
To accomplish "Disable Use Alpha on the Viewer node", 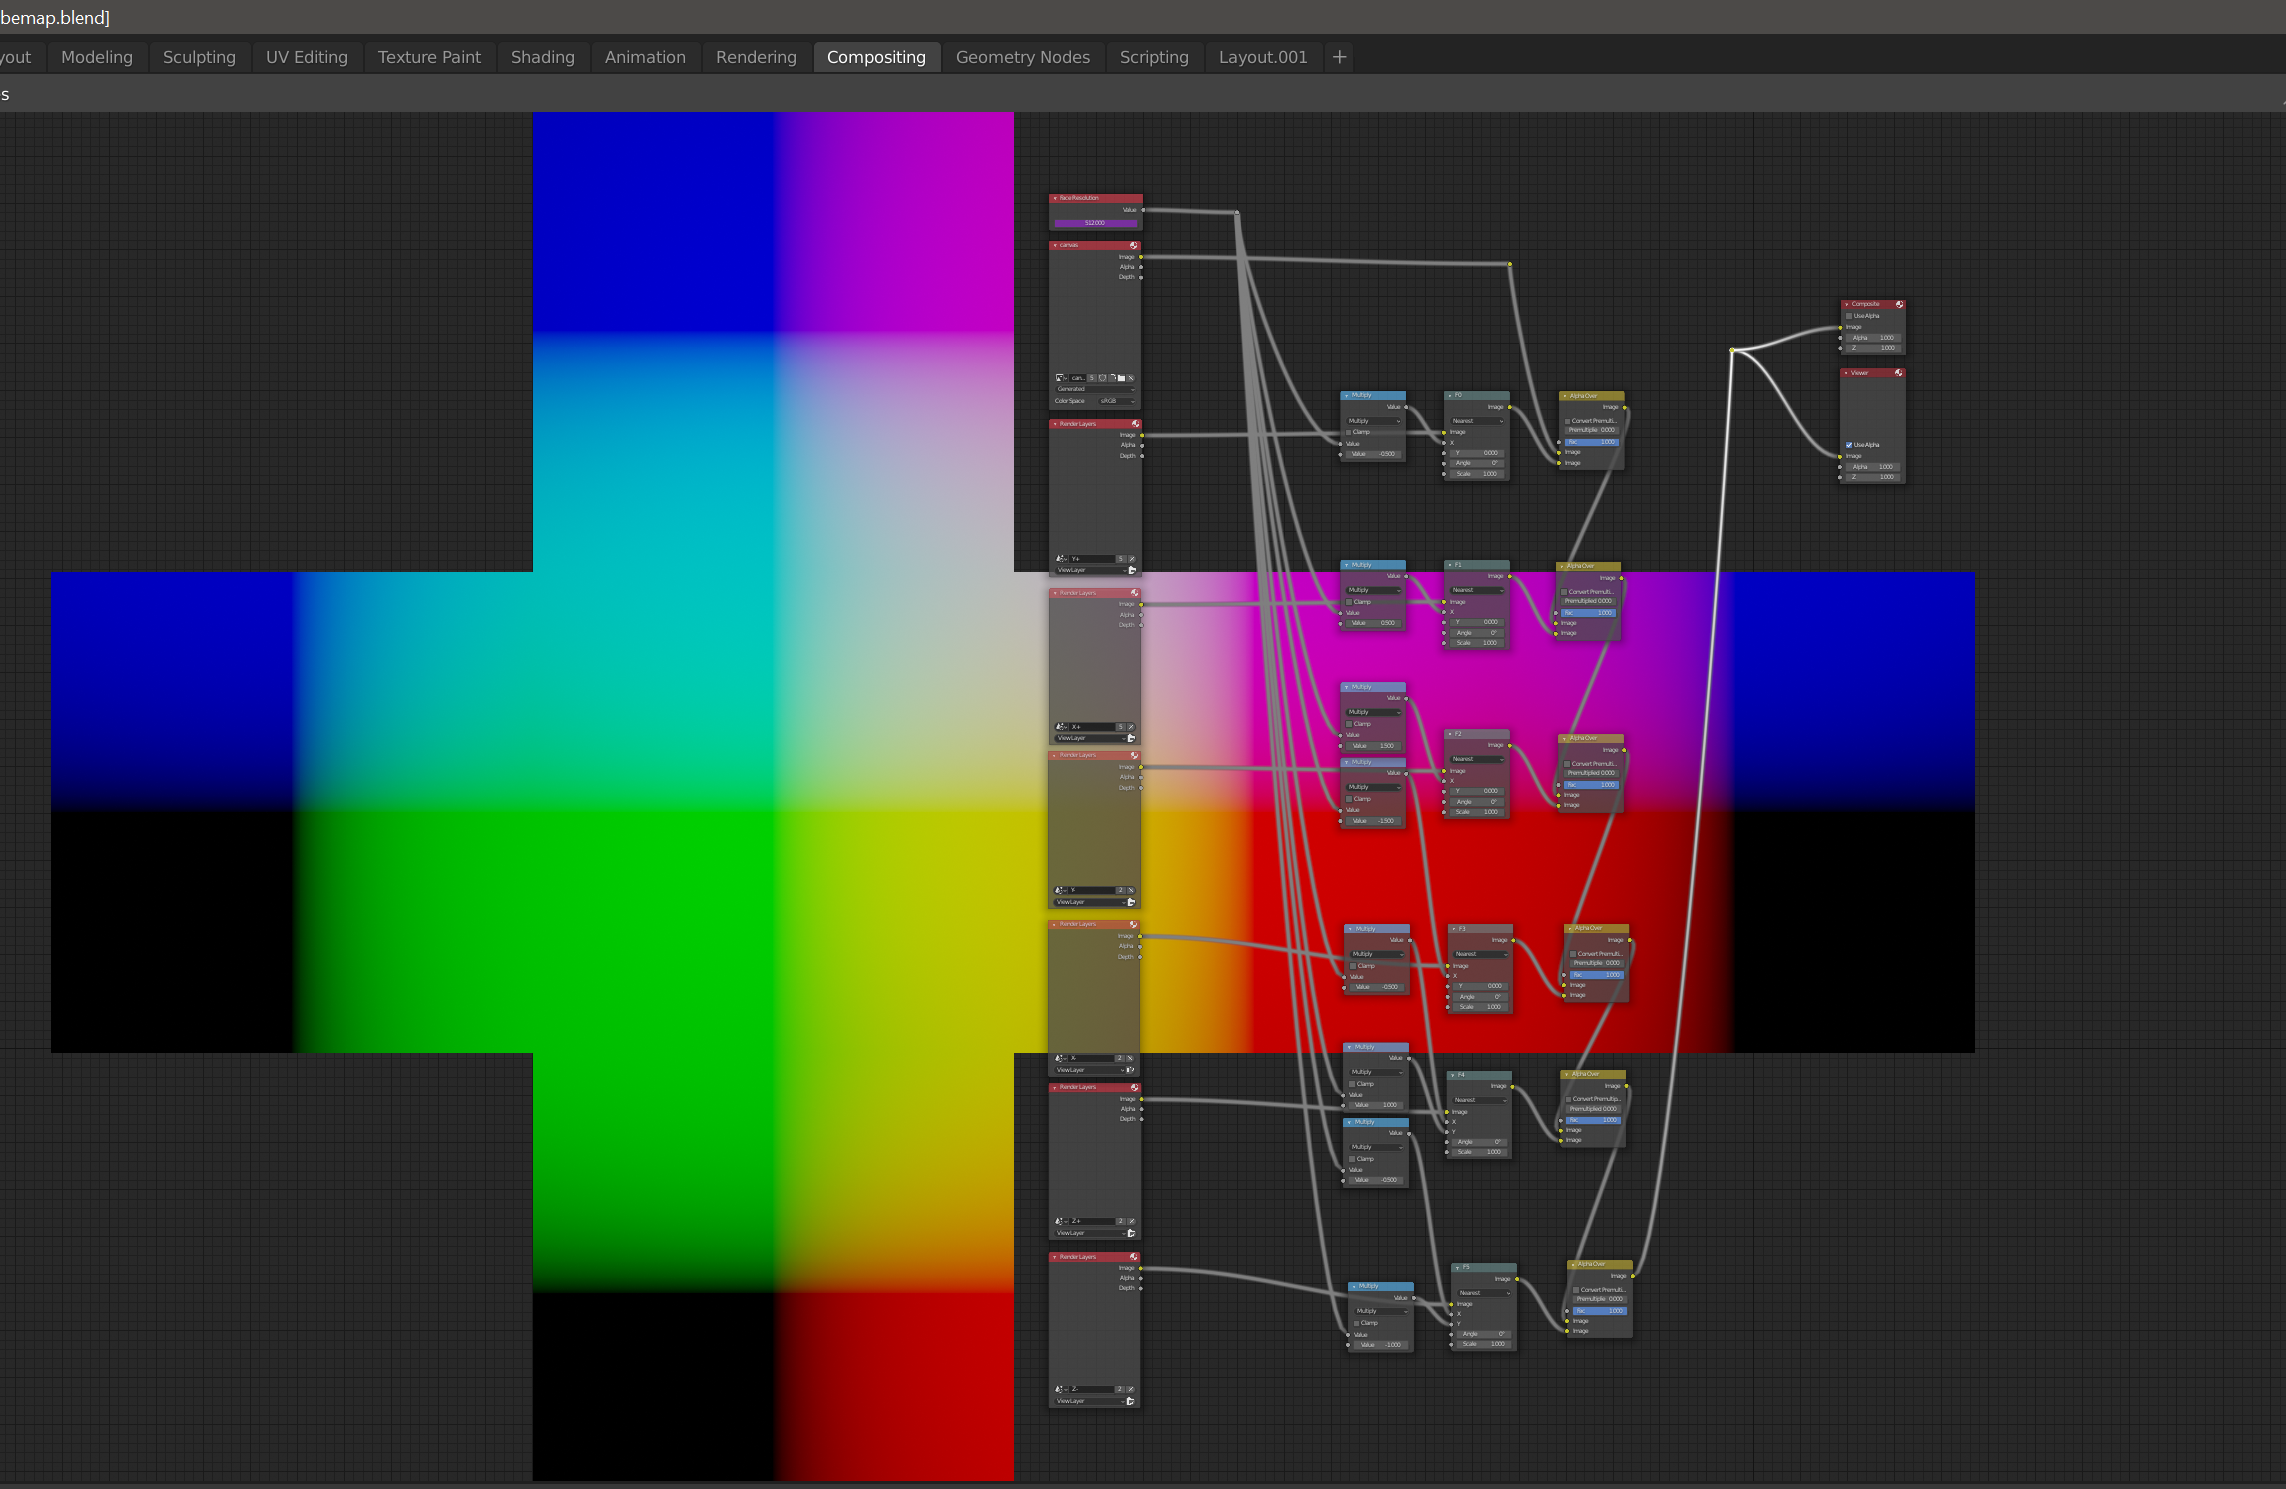I will [x=1849, y=444].
